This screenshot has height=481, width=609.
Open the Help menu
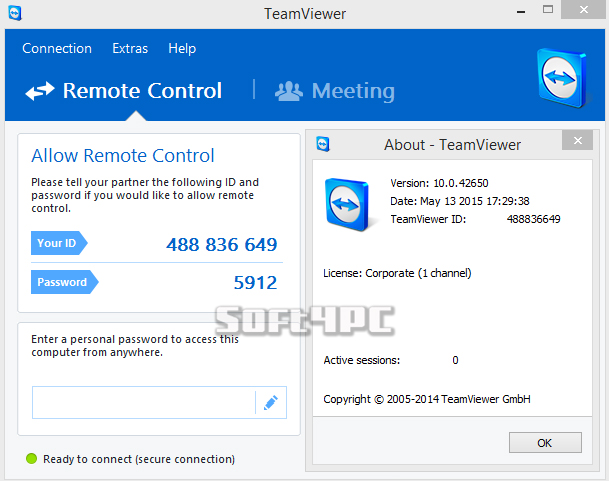pos(182,49)
